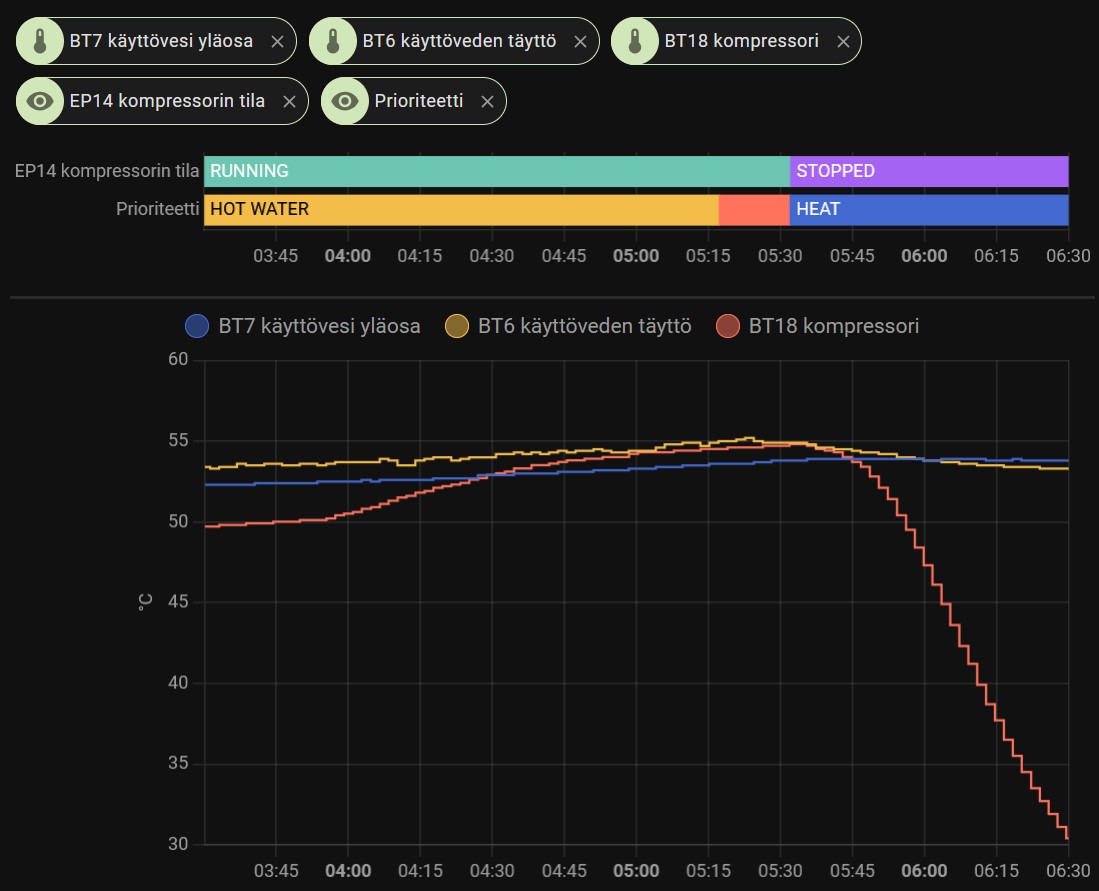The image size is (1099, 891).
Task: Click eye icon on EP14 kompressorin tila chip
Action: [x=39, y=101]
